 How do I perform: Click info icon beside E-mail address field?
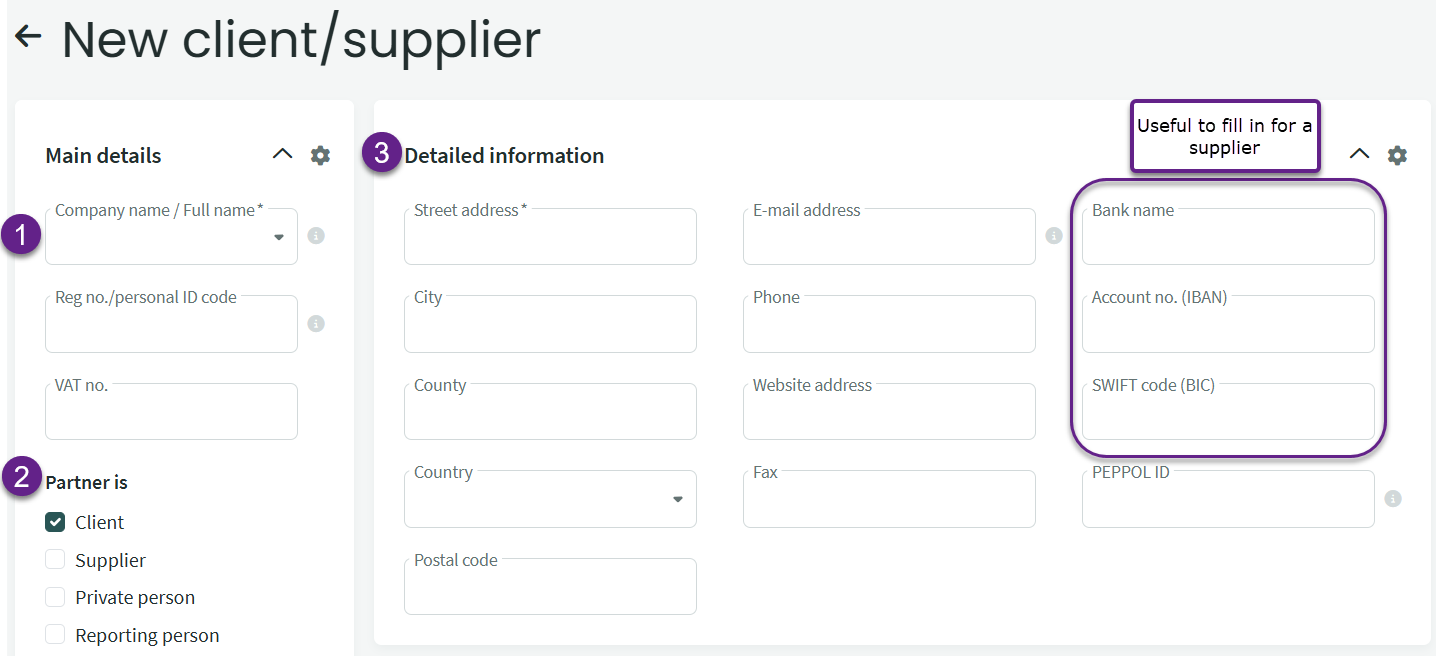click(1053, 236)
